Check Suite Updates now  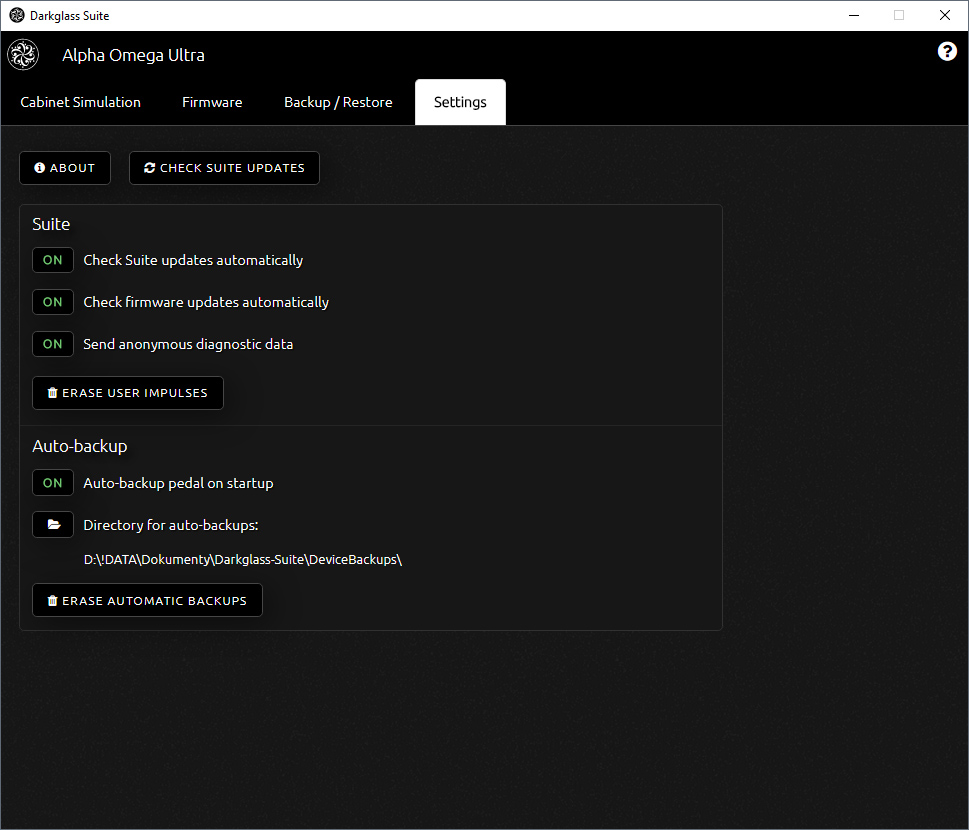tap(224, 168)
